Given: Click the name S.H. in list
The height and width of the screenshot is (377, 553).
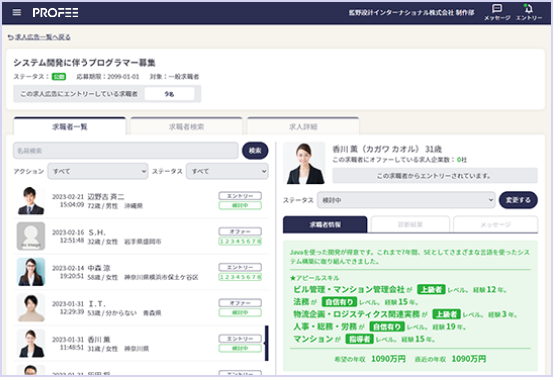Looking at the screenshot, I should 97,232.
